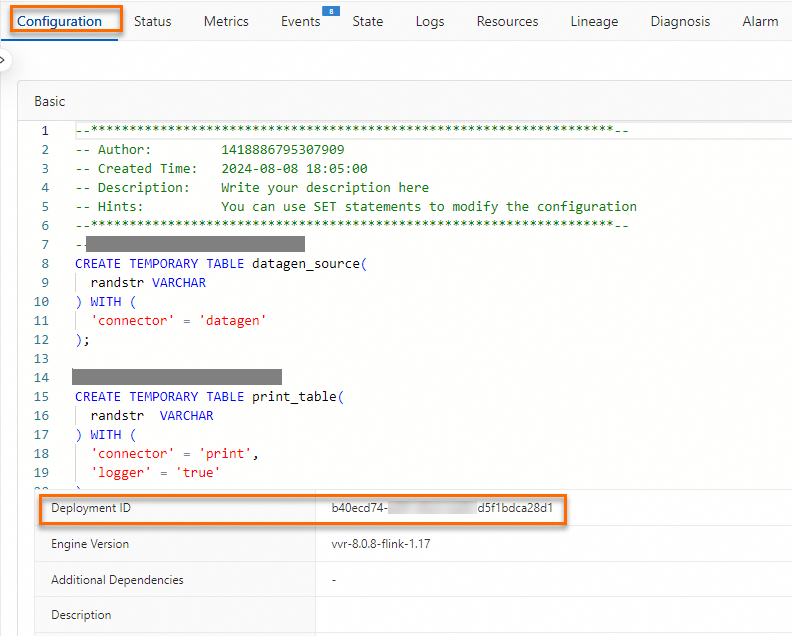Click CREATE TEMPORARY TABLE datagen_source line
The height and width of the screenshot is (636, 792).
coord(221,264)
